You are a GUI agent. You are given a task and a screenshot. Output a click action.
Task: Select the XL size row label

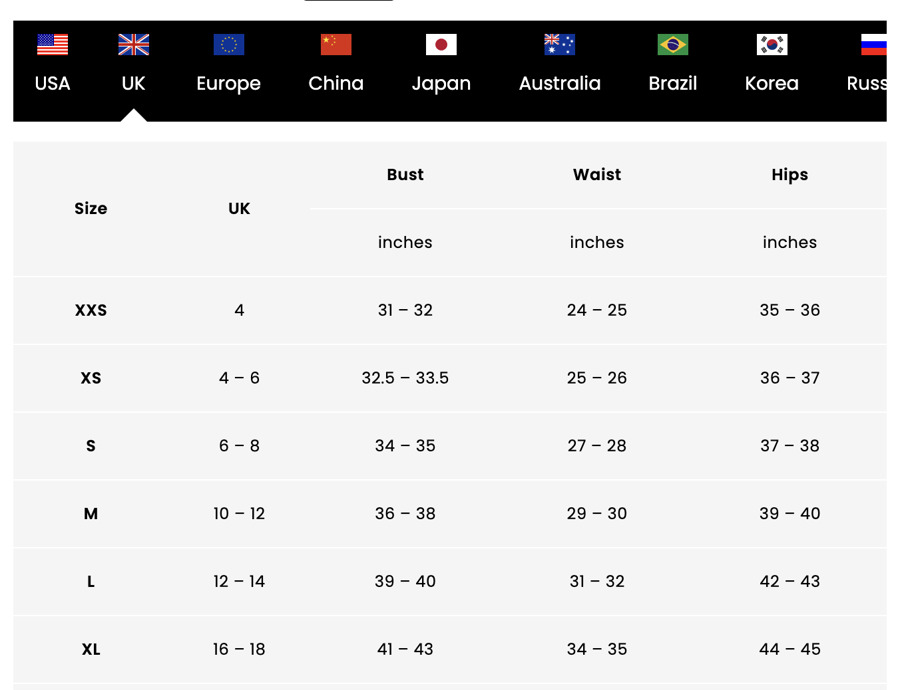point(91,649)
